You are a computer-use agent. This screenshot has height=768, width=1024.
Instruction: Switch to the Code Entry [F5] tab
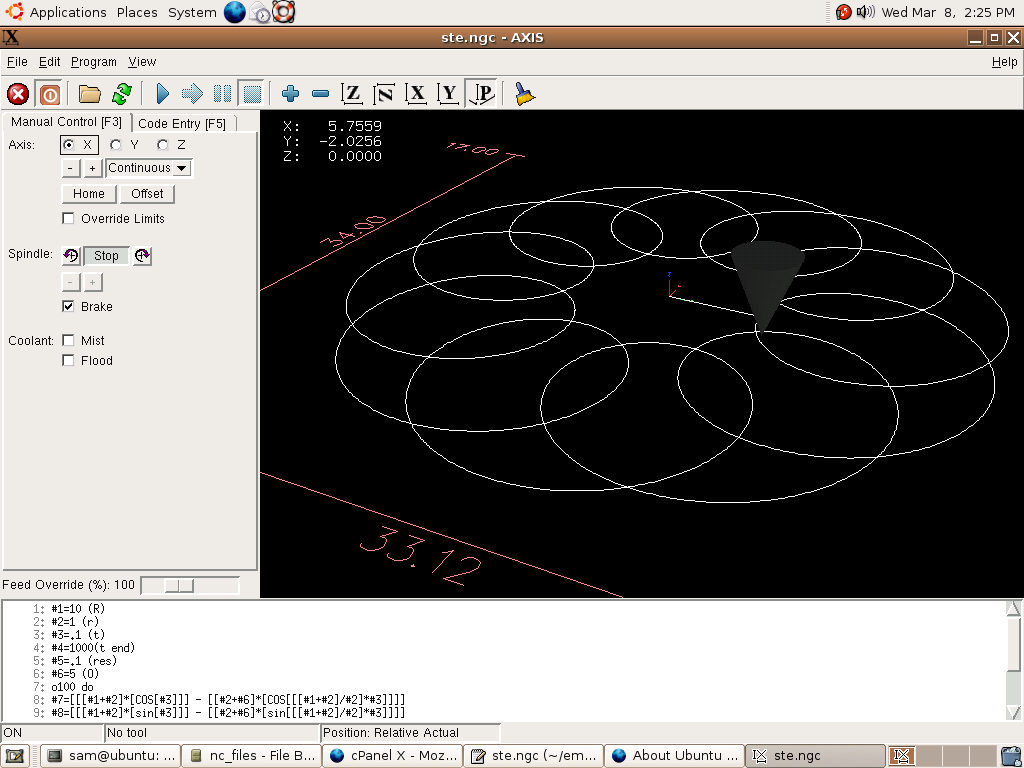coord(182,123)
